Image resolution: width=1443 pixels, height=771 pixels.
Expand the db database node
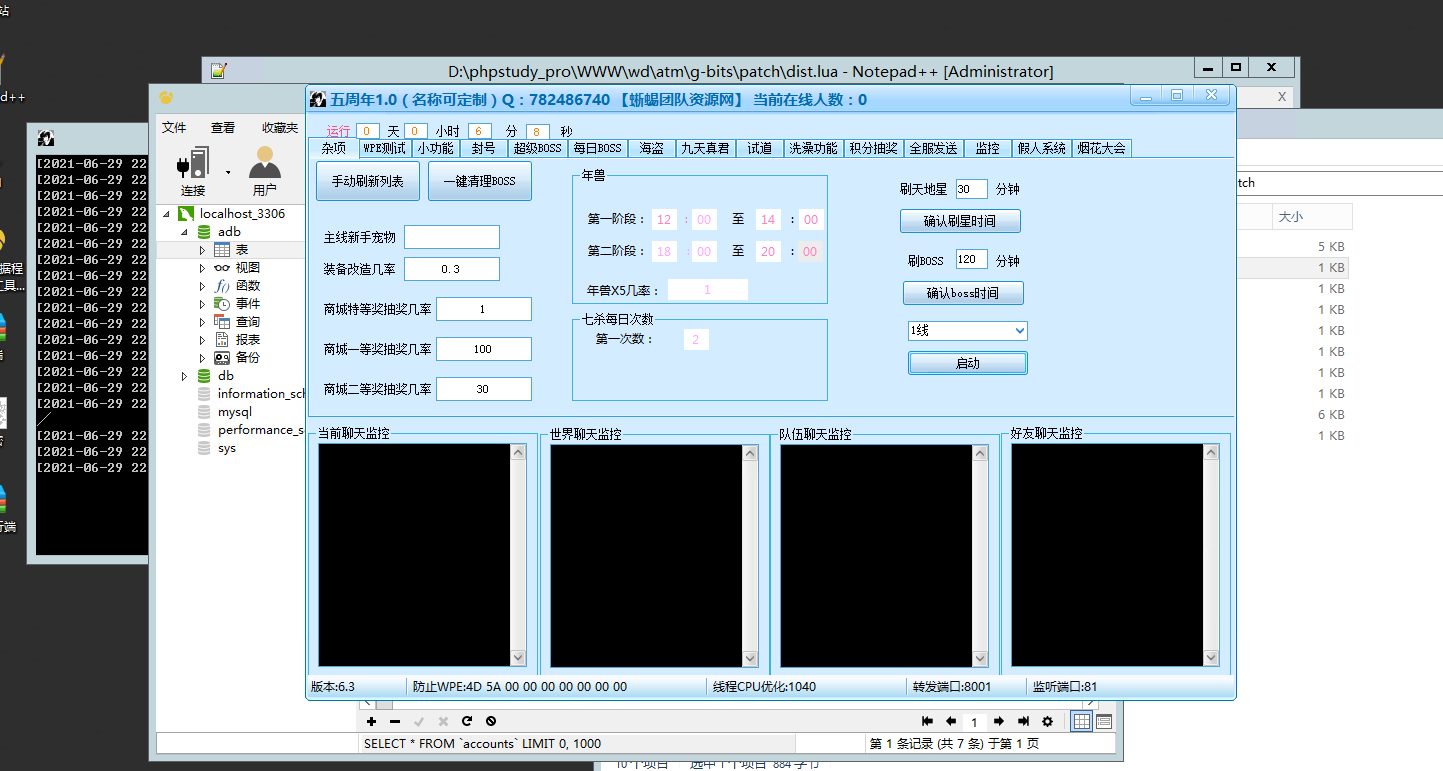coord(184,375)
